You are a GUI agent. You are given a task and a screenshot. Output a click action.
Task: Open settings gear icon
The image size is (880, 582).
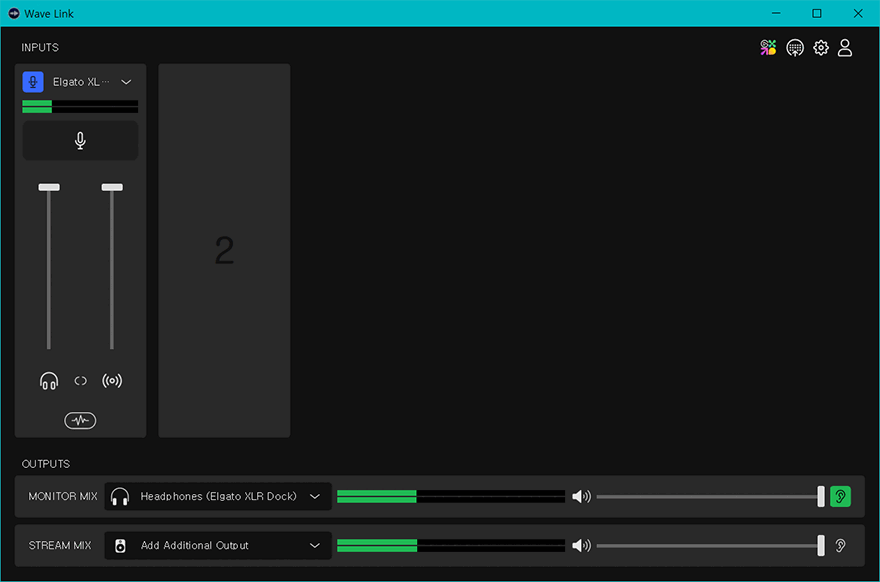[x=821, y=48]
